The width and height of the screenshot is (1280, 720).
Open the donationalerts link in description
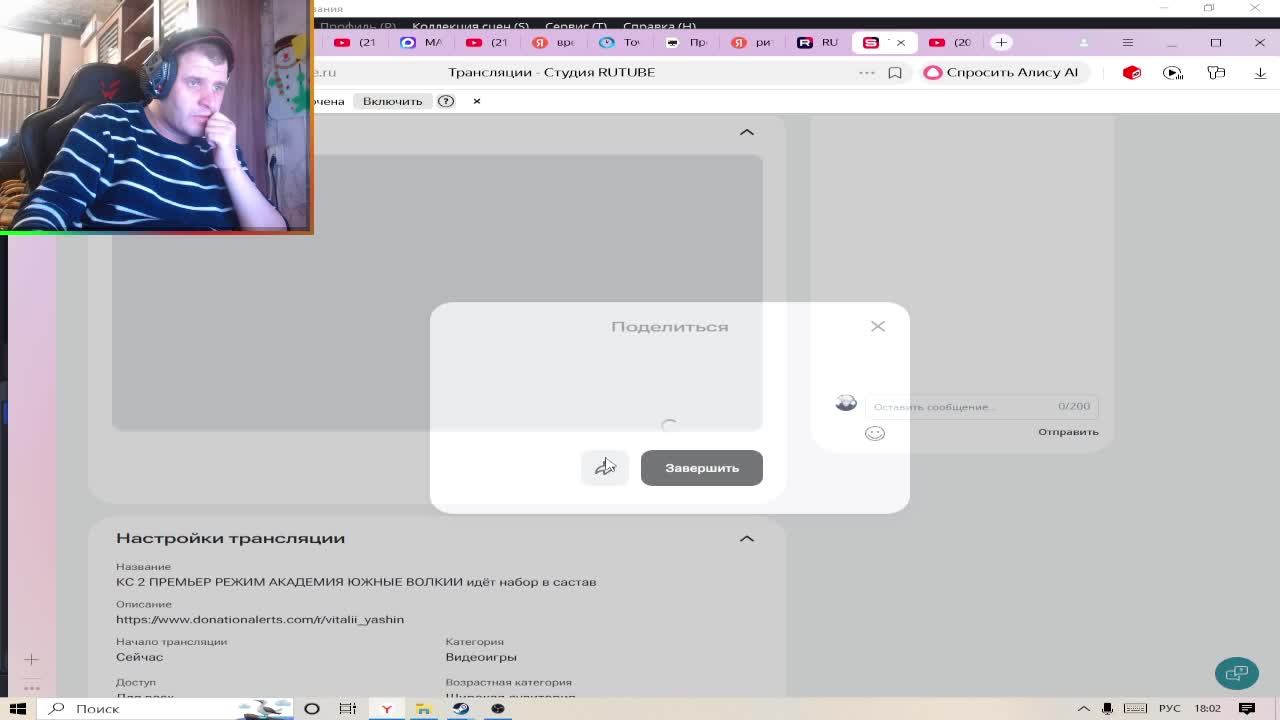260,619
